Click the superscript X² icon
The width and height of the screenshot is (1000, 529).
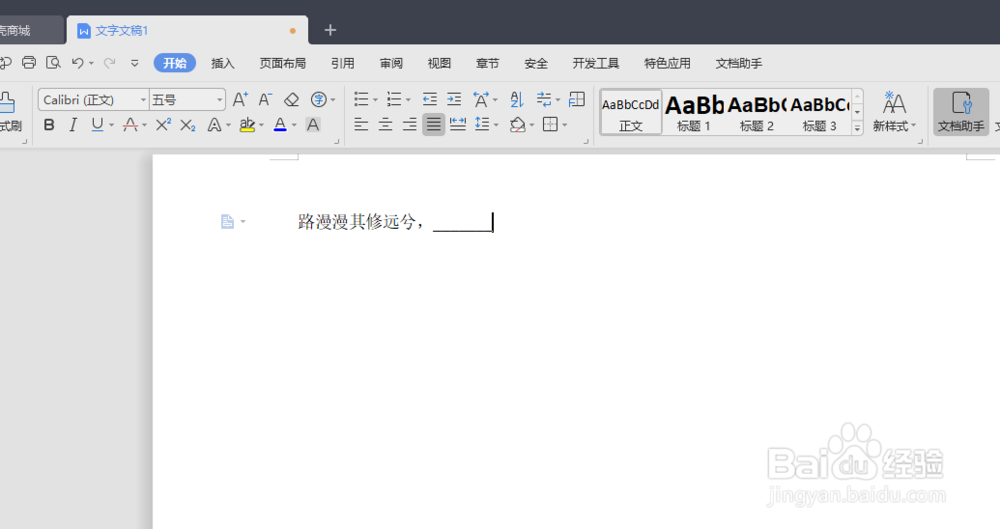coord(163,124)
